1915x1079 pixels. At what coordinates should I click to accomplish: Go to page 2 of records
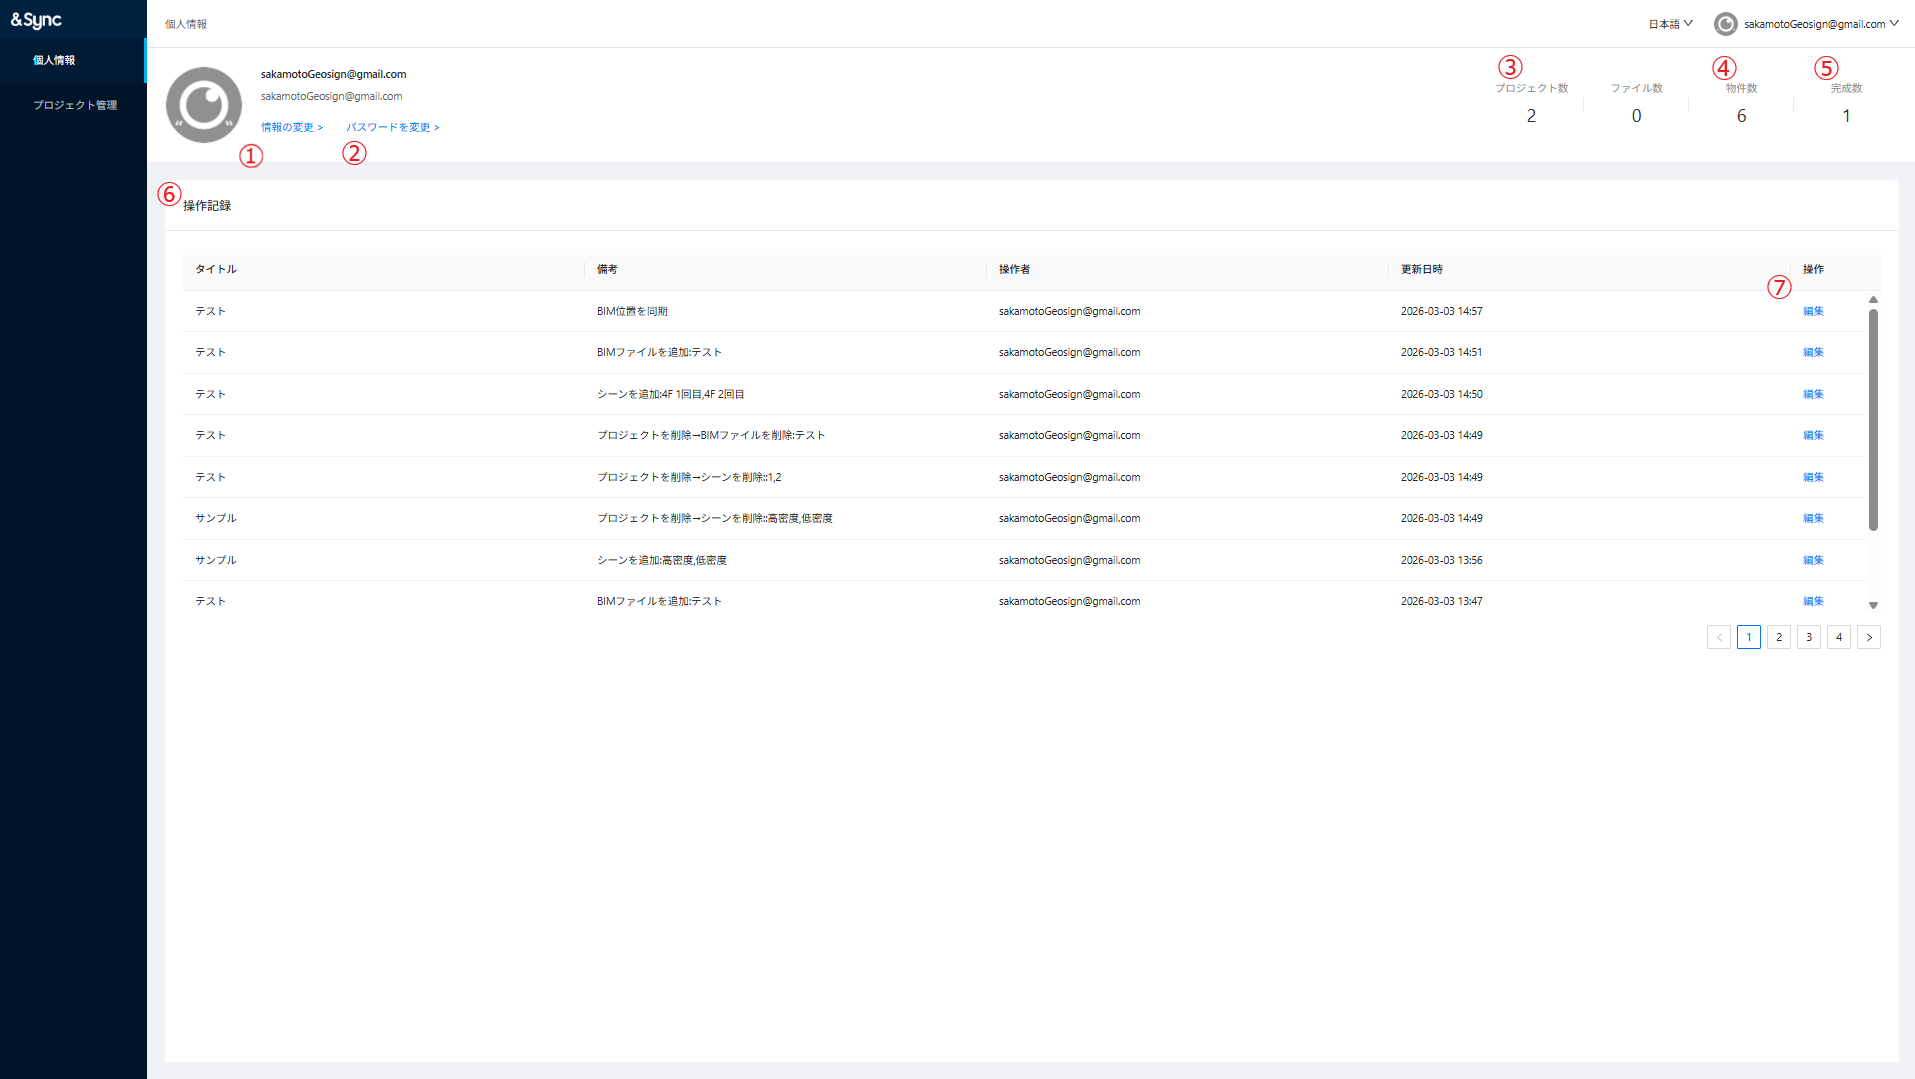(1778, 637)
